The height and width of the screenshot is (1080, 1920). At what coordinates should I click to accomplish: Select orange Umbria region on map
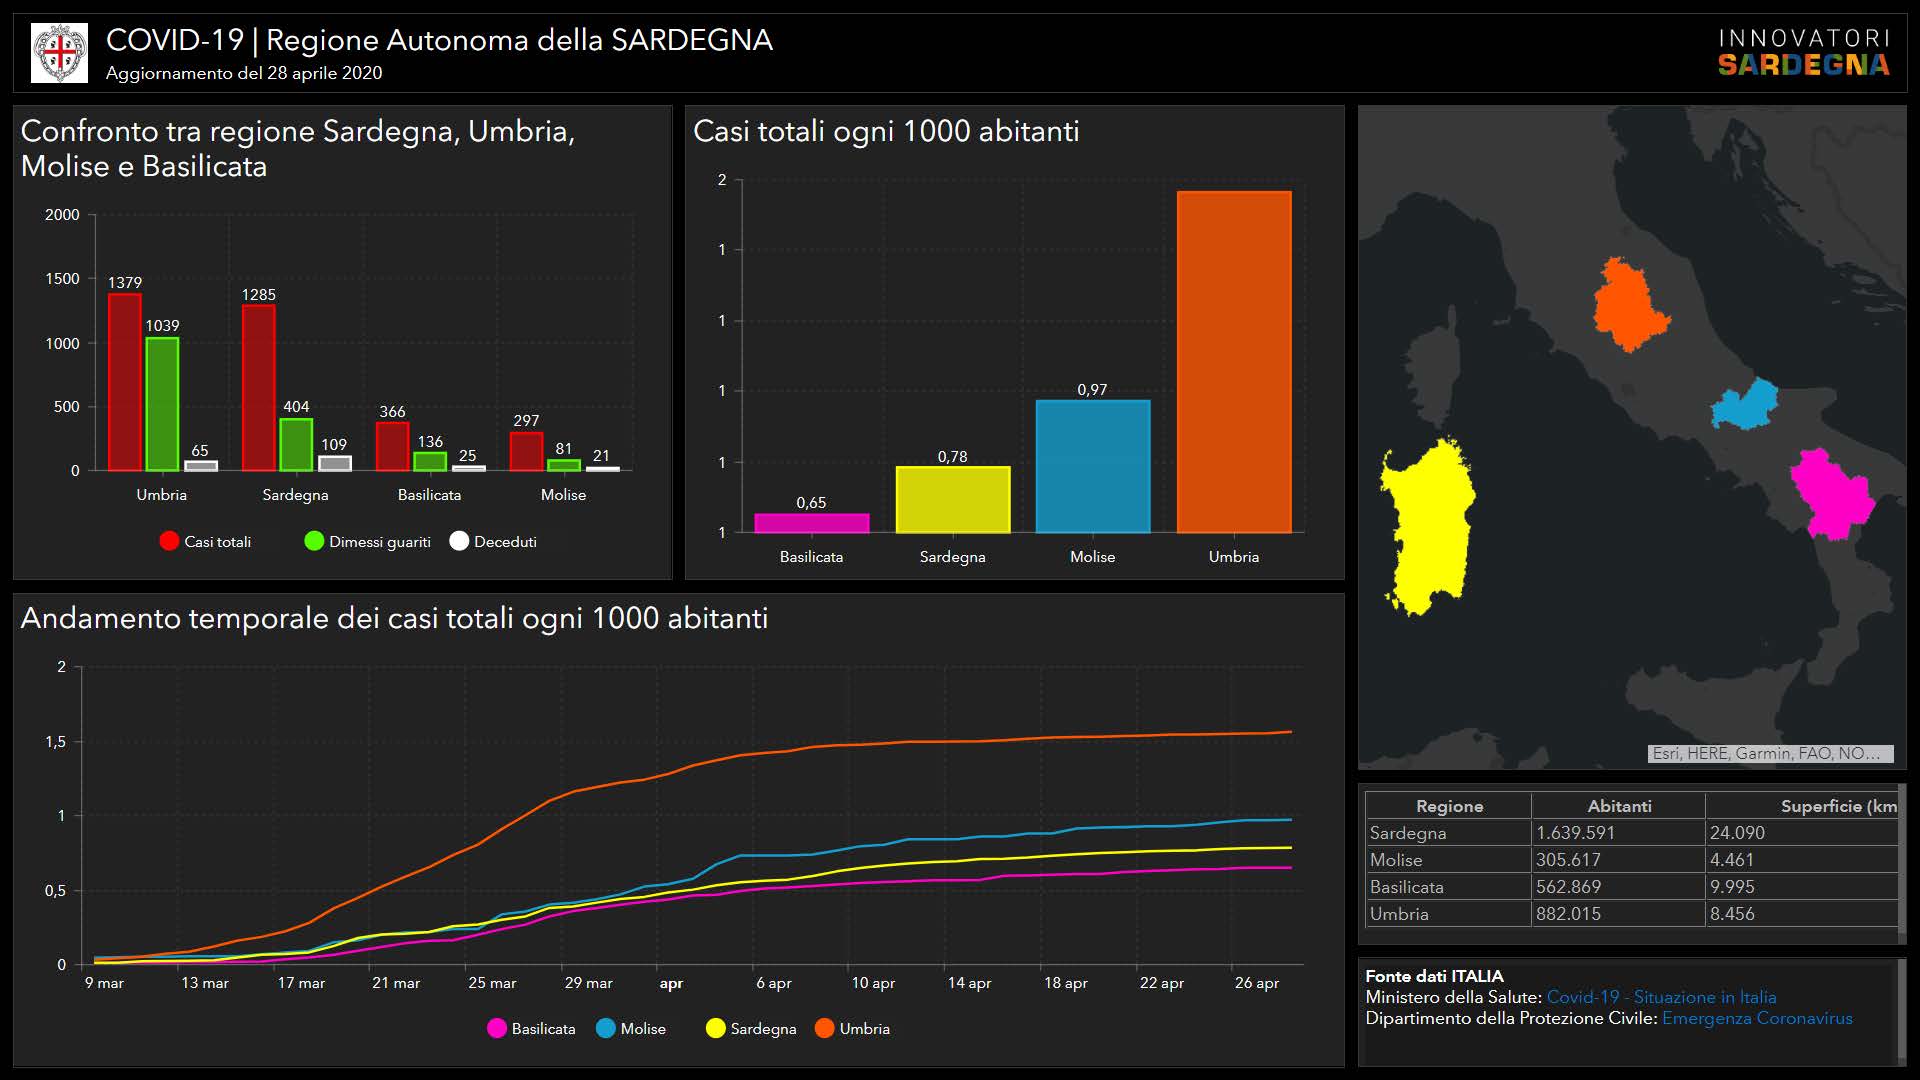pos(1628,306)
